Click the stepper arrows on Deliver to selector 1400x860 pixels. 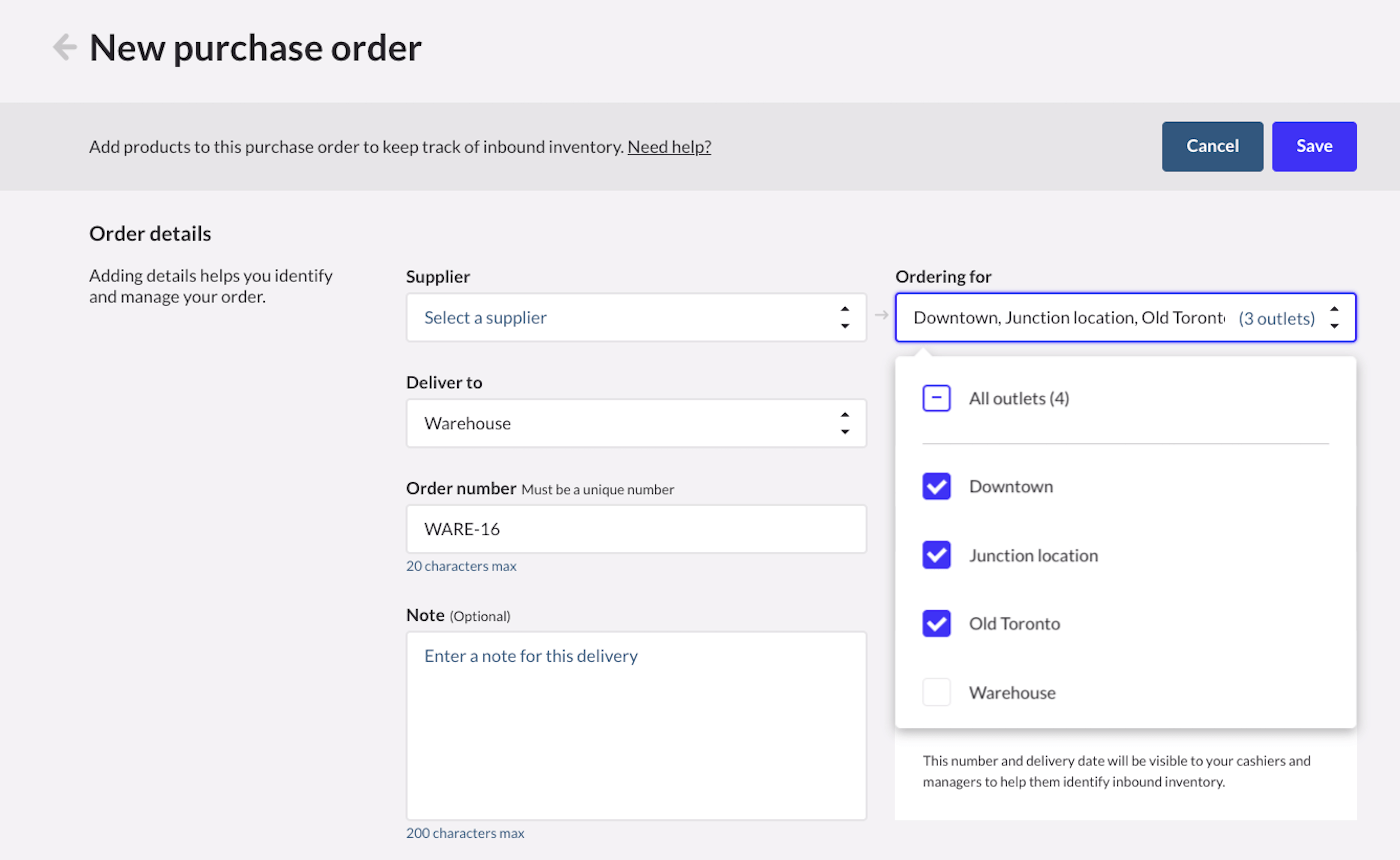(844, 423)
